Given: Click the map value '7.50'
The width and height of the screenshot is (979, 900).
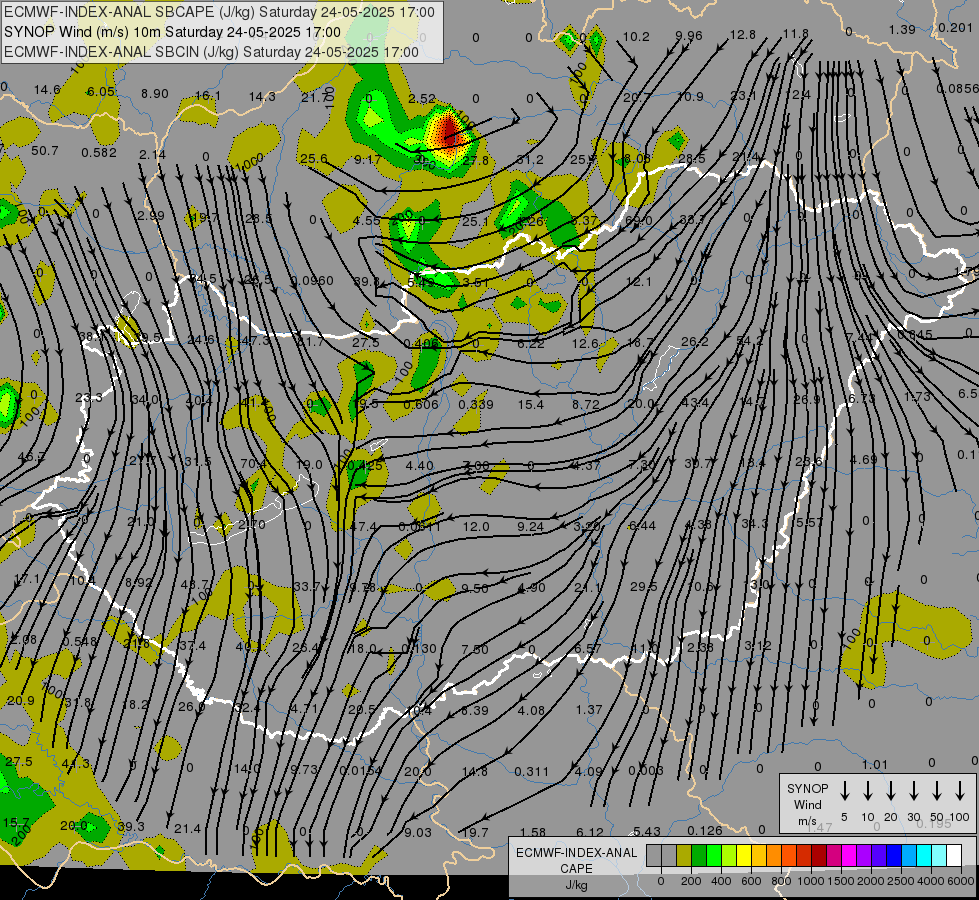Looking at the screenshot, I should coord(475,650).
